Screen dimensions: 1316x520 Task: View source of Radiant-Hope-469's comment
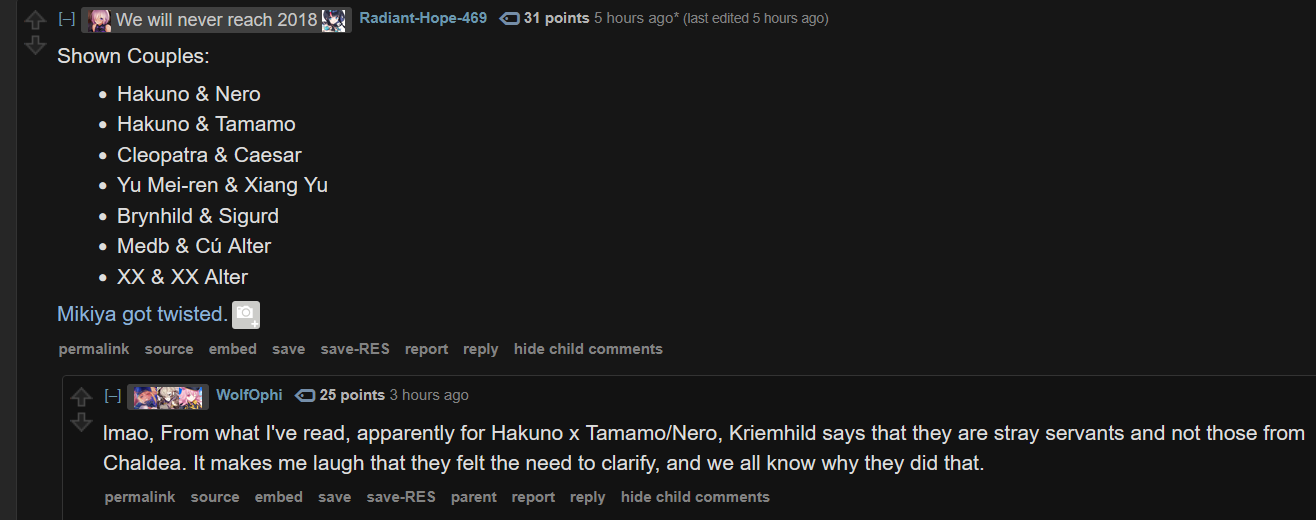[x=169, y=349]
